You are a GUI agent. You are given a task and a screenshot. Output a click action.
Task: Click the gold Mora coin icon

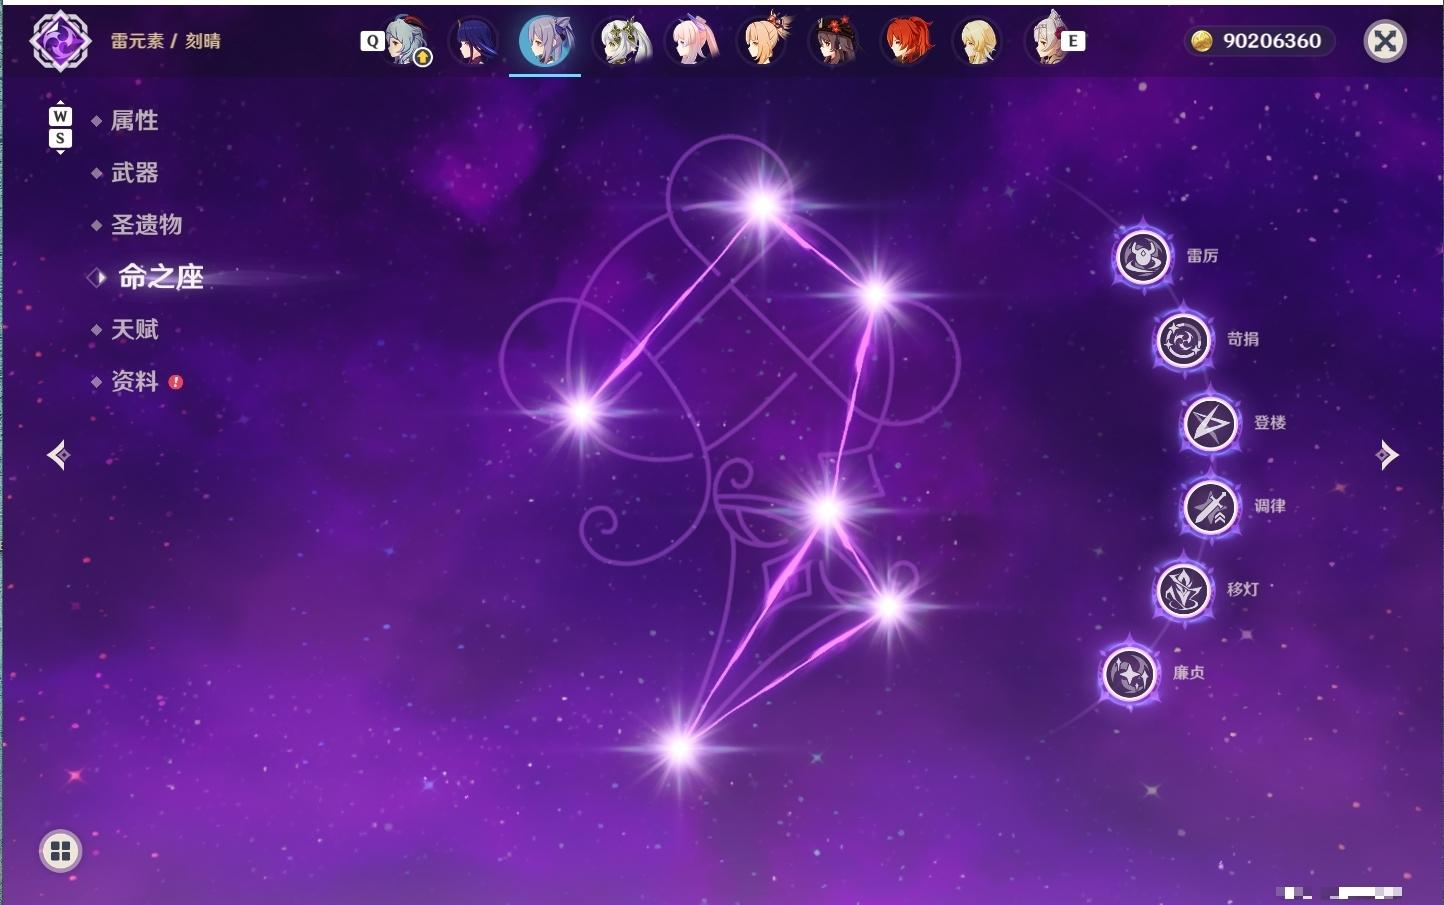[1201, 41]
